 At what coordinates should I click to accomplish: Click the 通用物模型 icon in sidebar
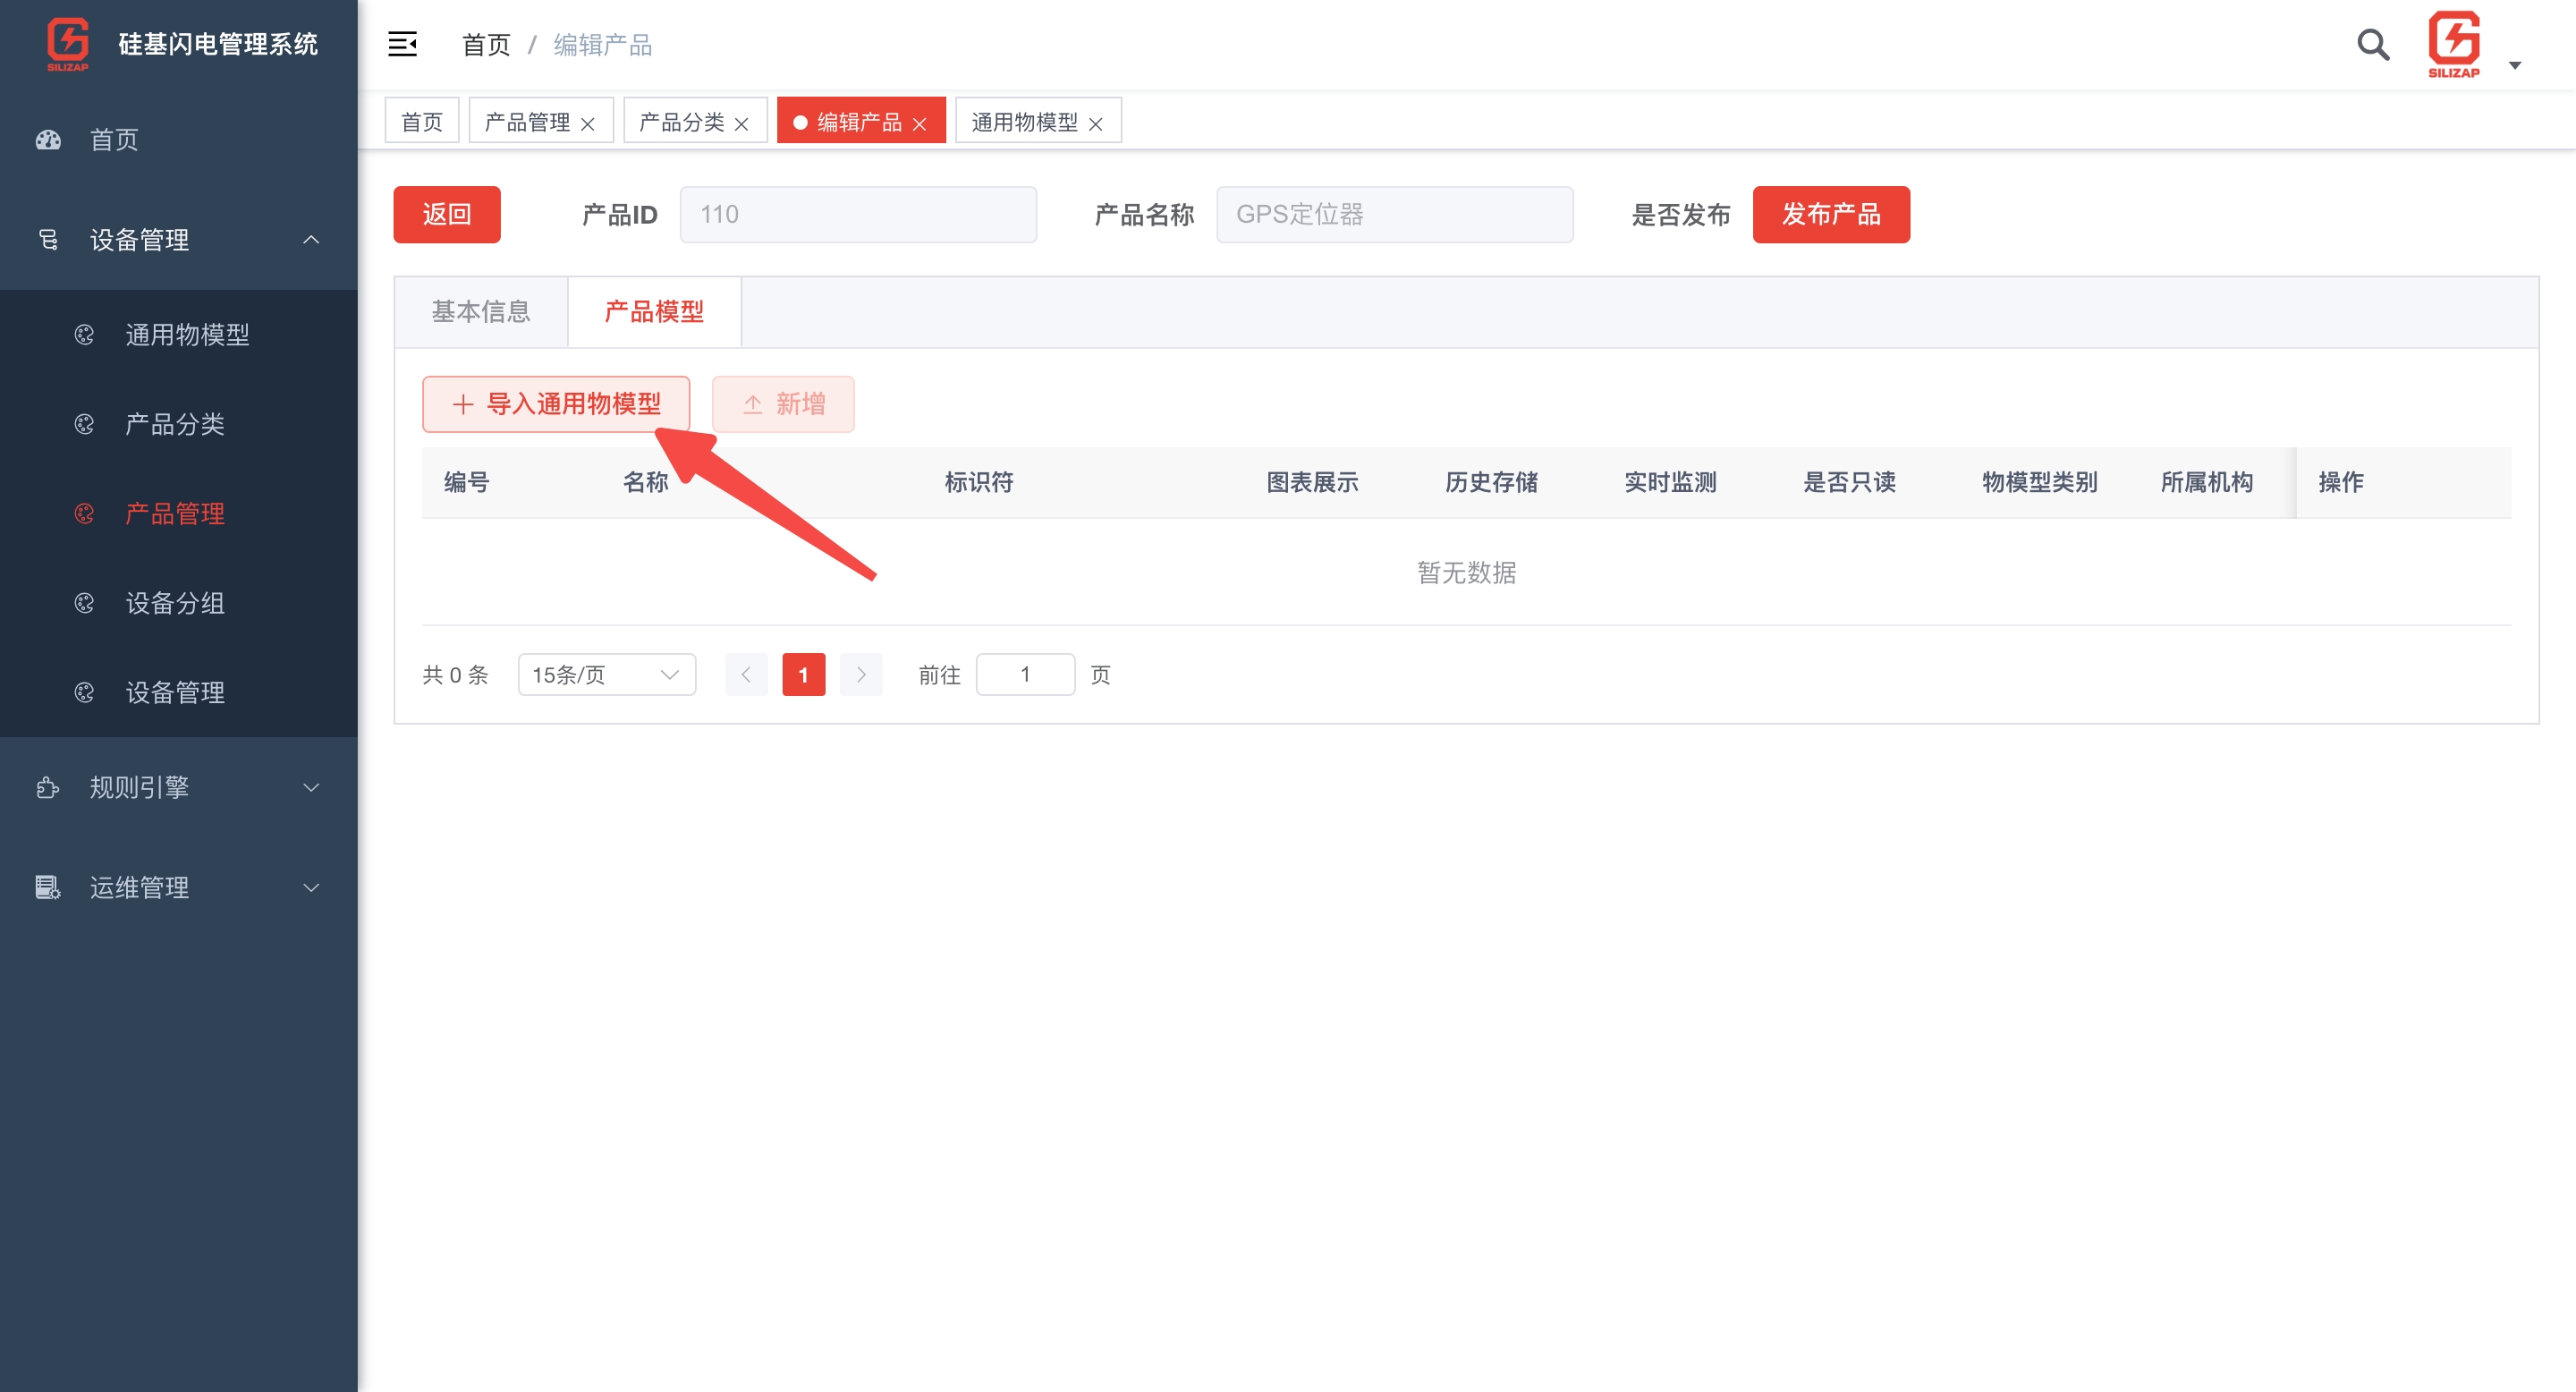84,334
